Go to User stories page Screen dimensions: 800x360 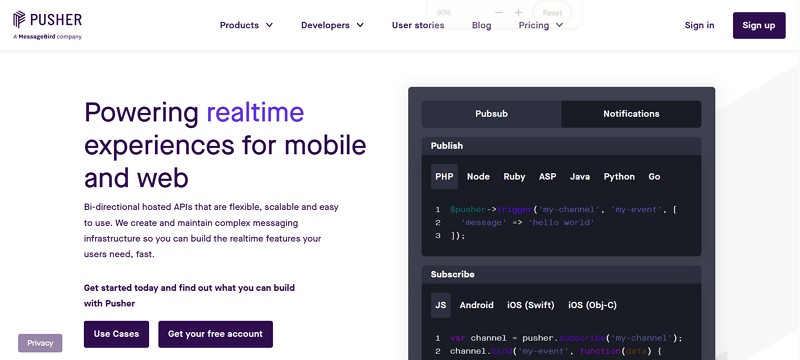[418, 25]
